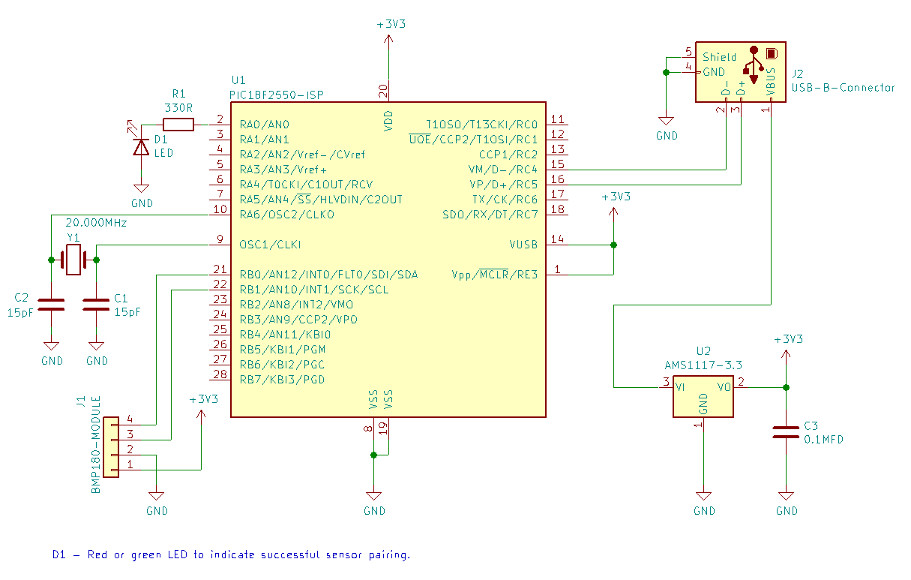Click the blue D1 LED note text

coord(231,554)
